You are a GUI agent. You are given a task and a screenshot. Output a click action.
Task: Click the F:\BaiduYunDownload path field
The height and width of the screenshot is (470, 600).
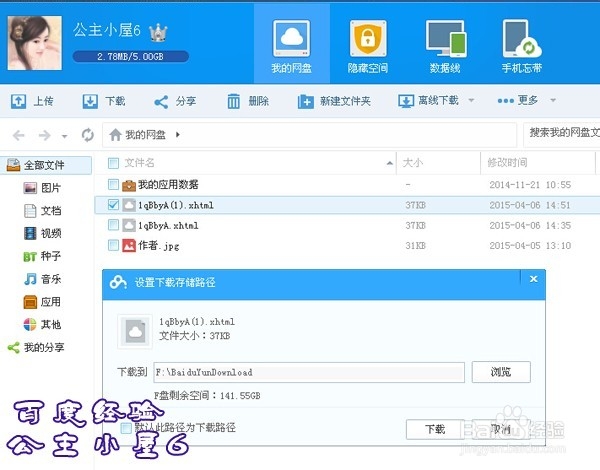click(309, 372)
